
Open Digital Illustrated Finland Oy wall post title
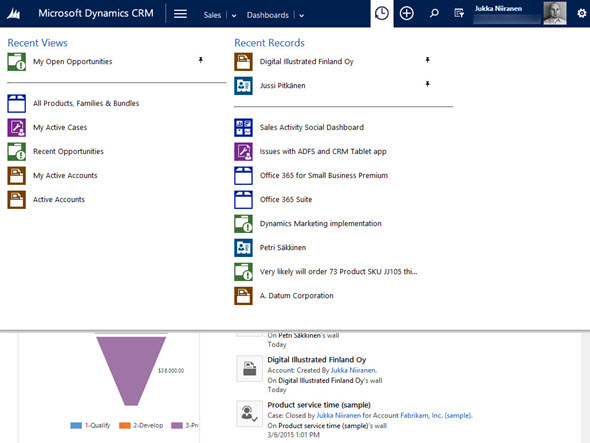click(x=317, y=360)
